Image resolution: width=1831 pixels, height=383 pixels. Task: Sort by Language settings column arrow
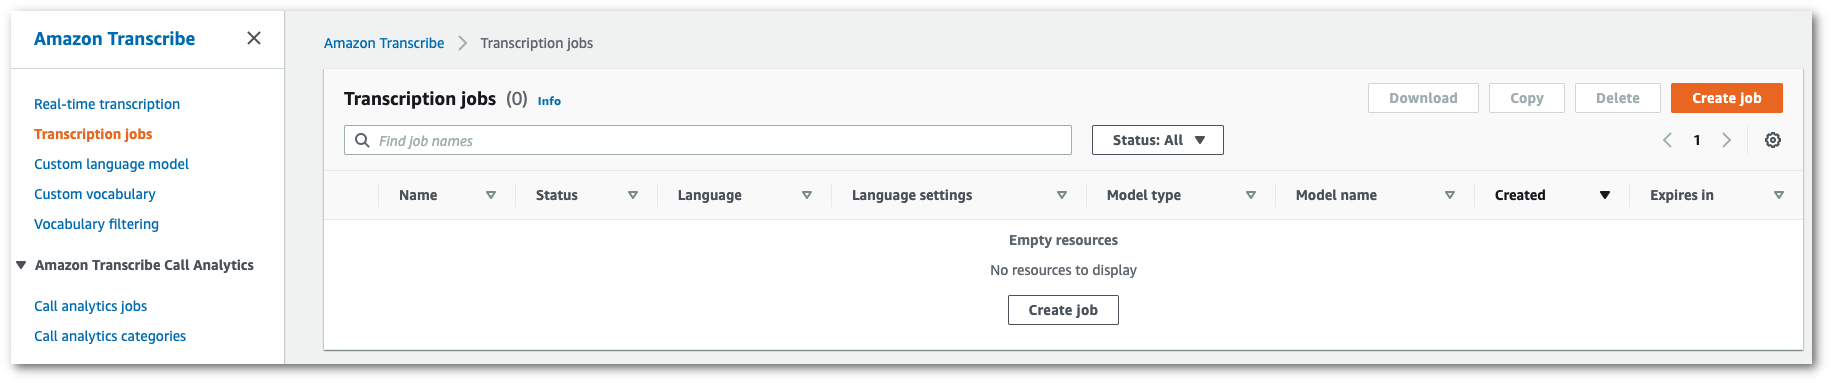(x=1062, y=195)
